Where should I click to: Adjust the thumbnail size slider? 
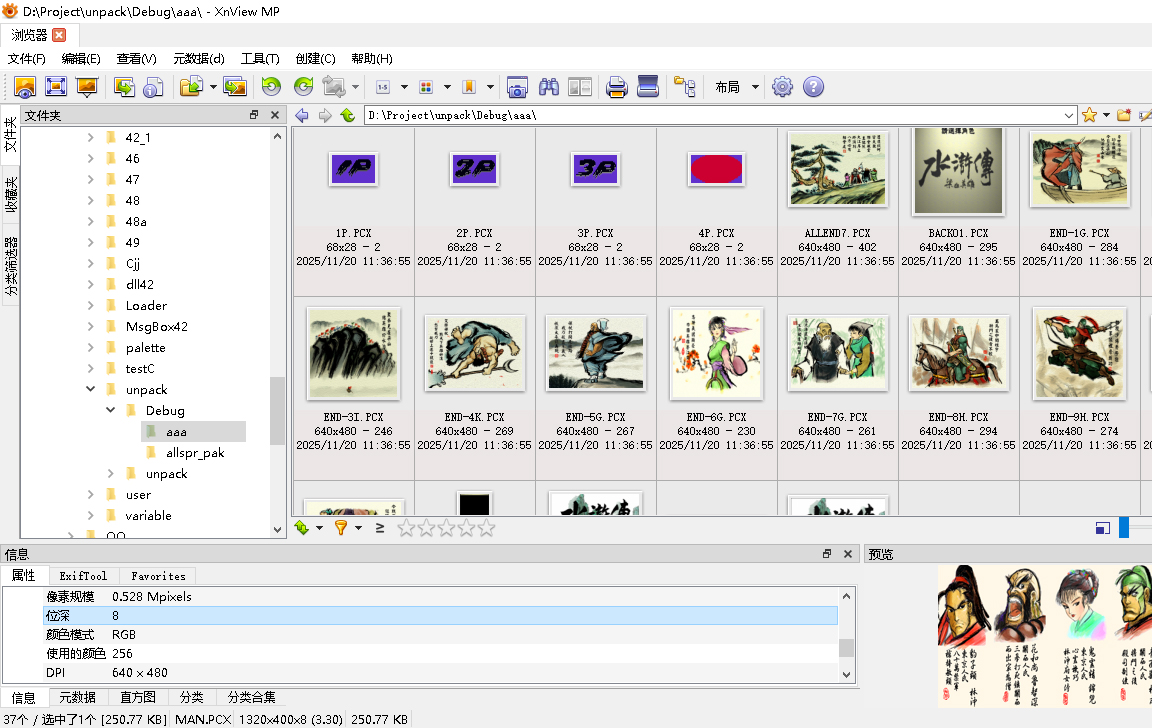coord(1124,527)
